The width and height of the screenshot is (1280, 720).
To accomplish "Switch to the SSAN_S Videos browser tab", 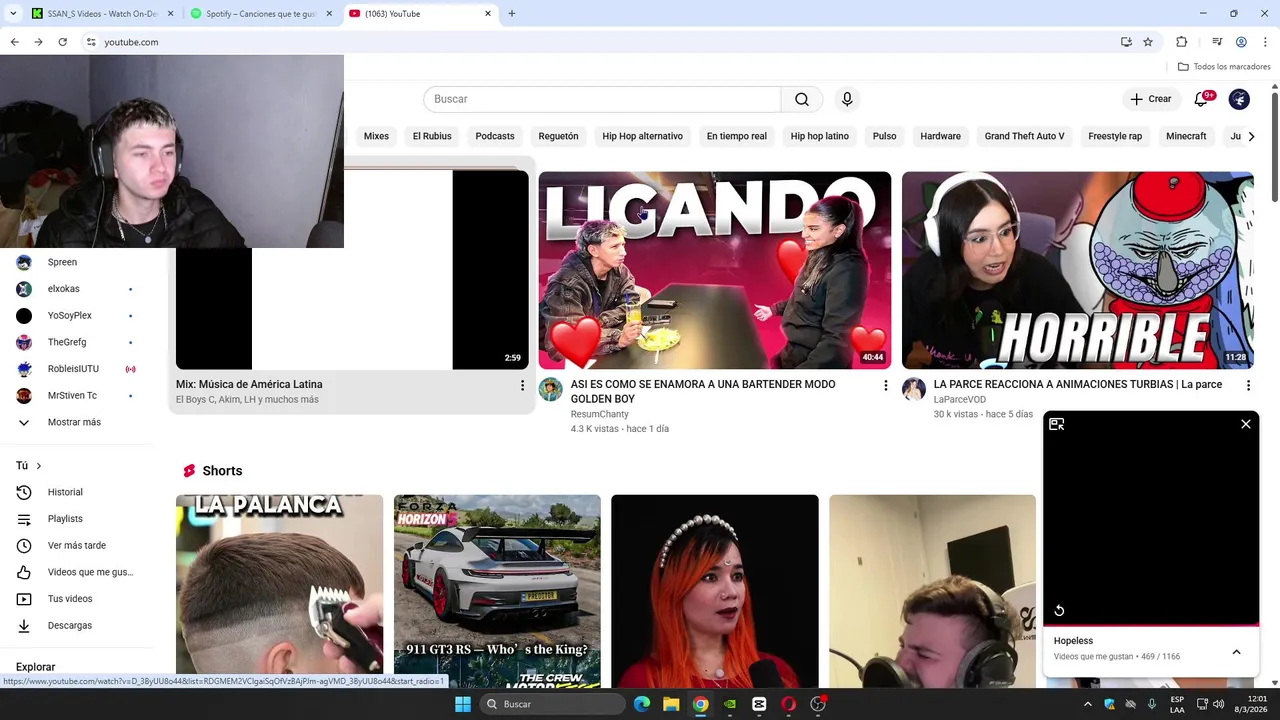I will pos(101,14).
